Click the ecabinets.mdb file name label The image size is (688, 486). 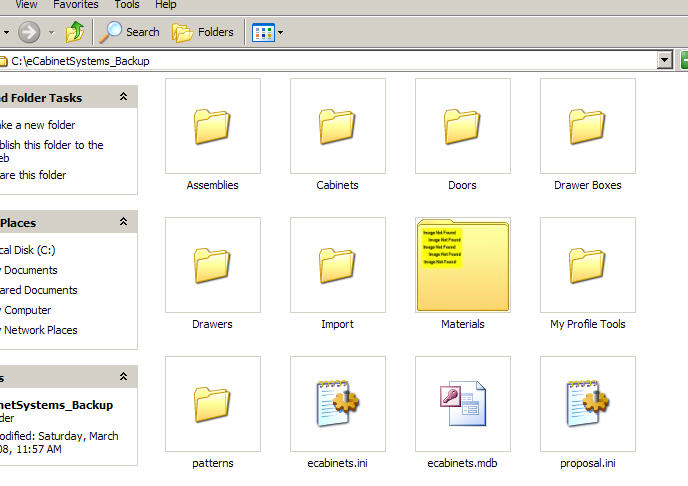point(462,464)
